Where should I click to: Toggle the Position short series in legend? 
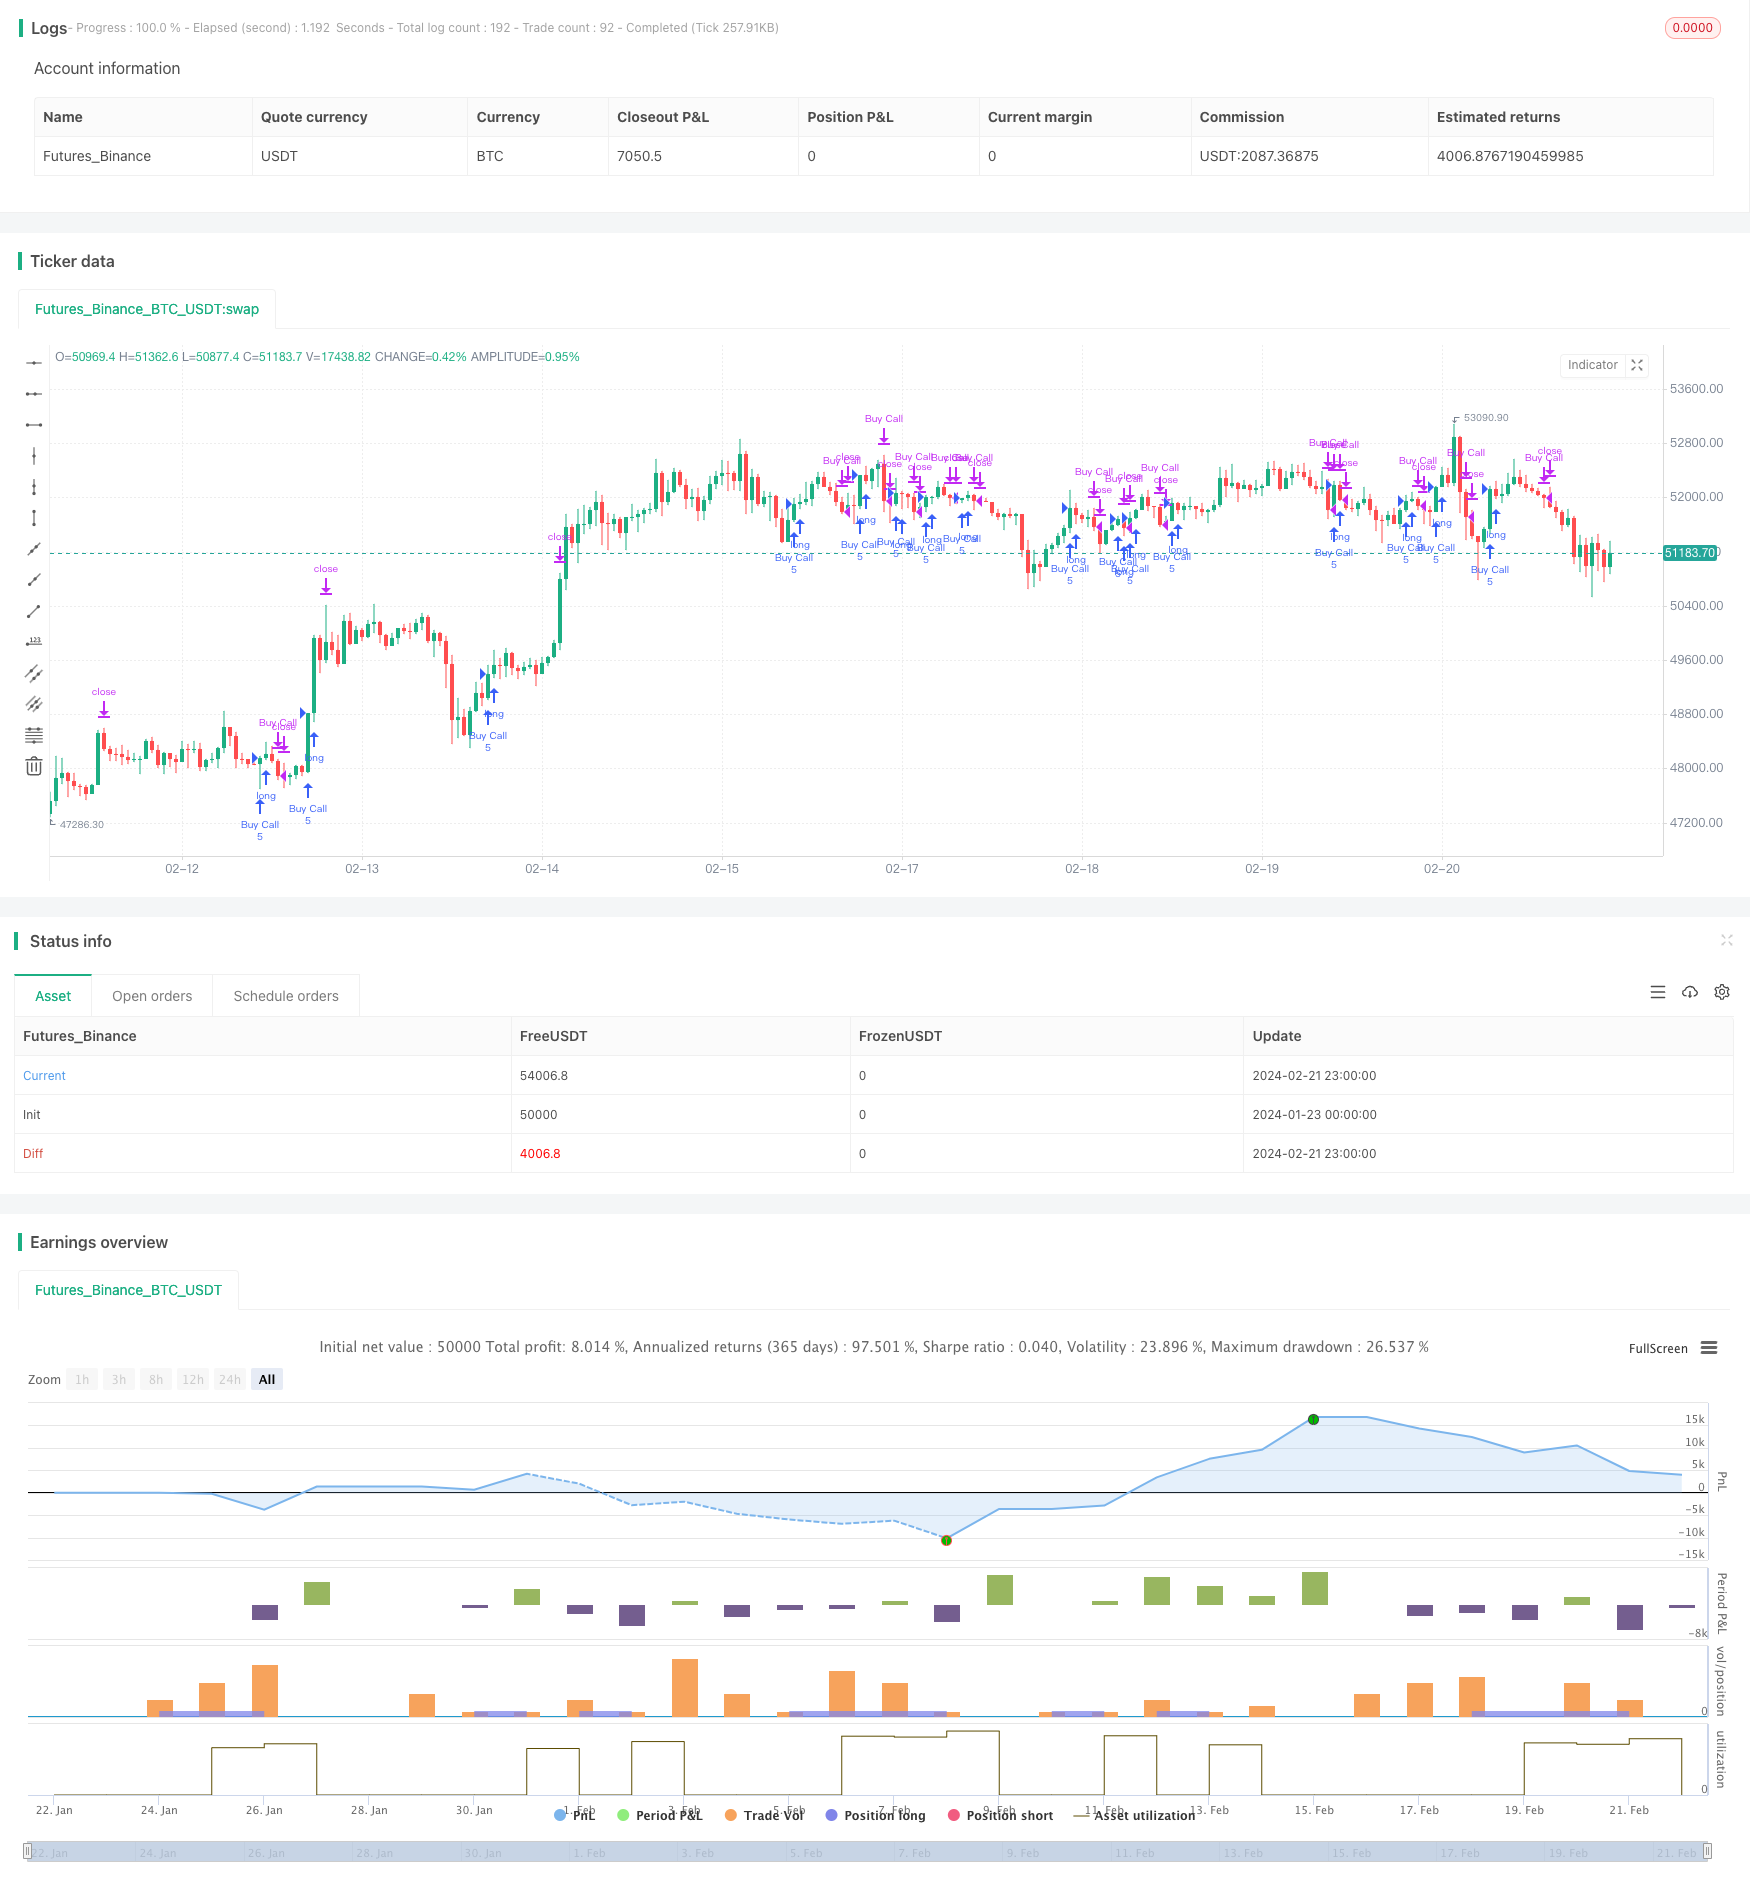click(1000, 1815)
